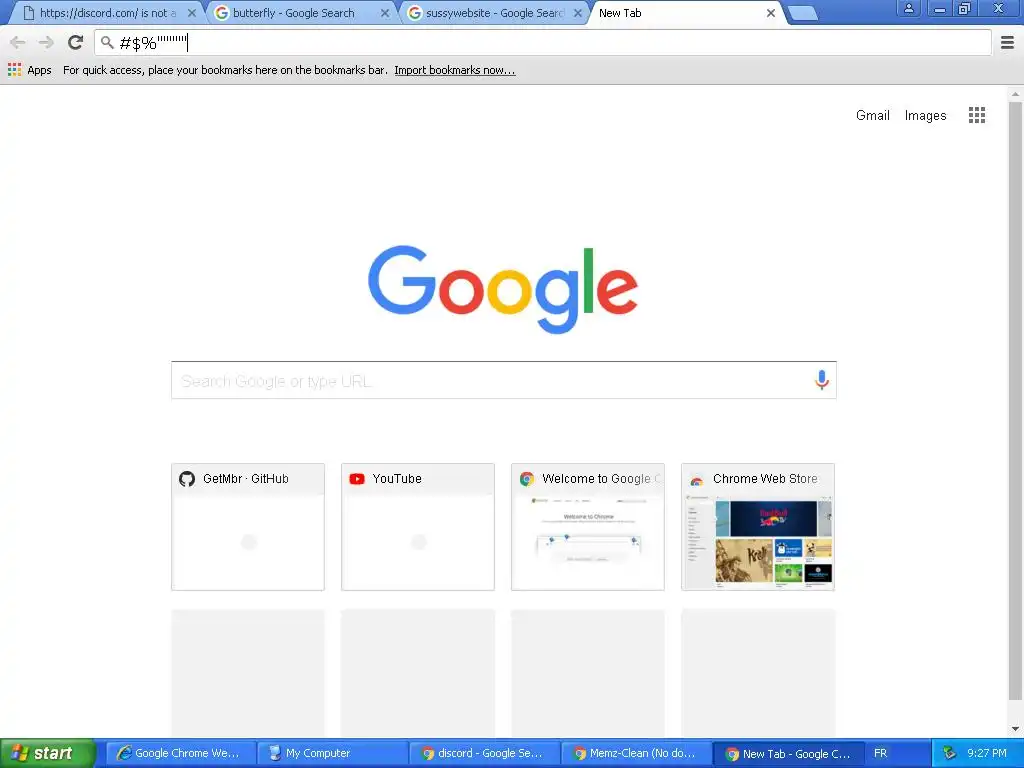Go forward with the forward arrow

[46, 43]
